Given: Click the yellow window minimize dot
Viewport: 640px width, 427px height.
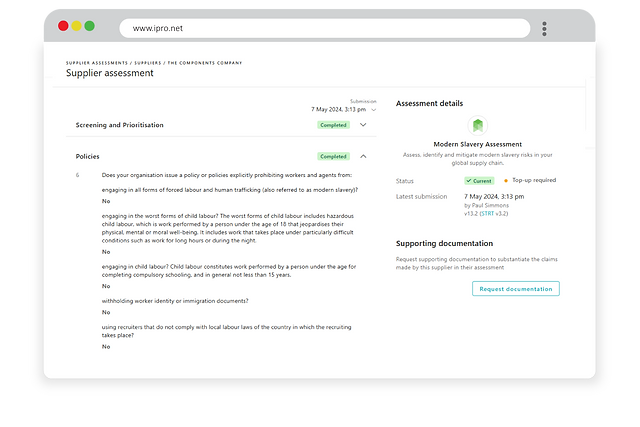Looking at the screenshot, I should point(76,26).
